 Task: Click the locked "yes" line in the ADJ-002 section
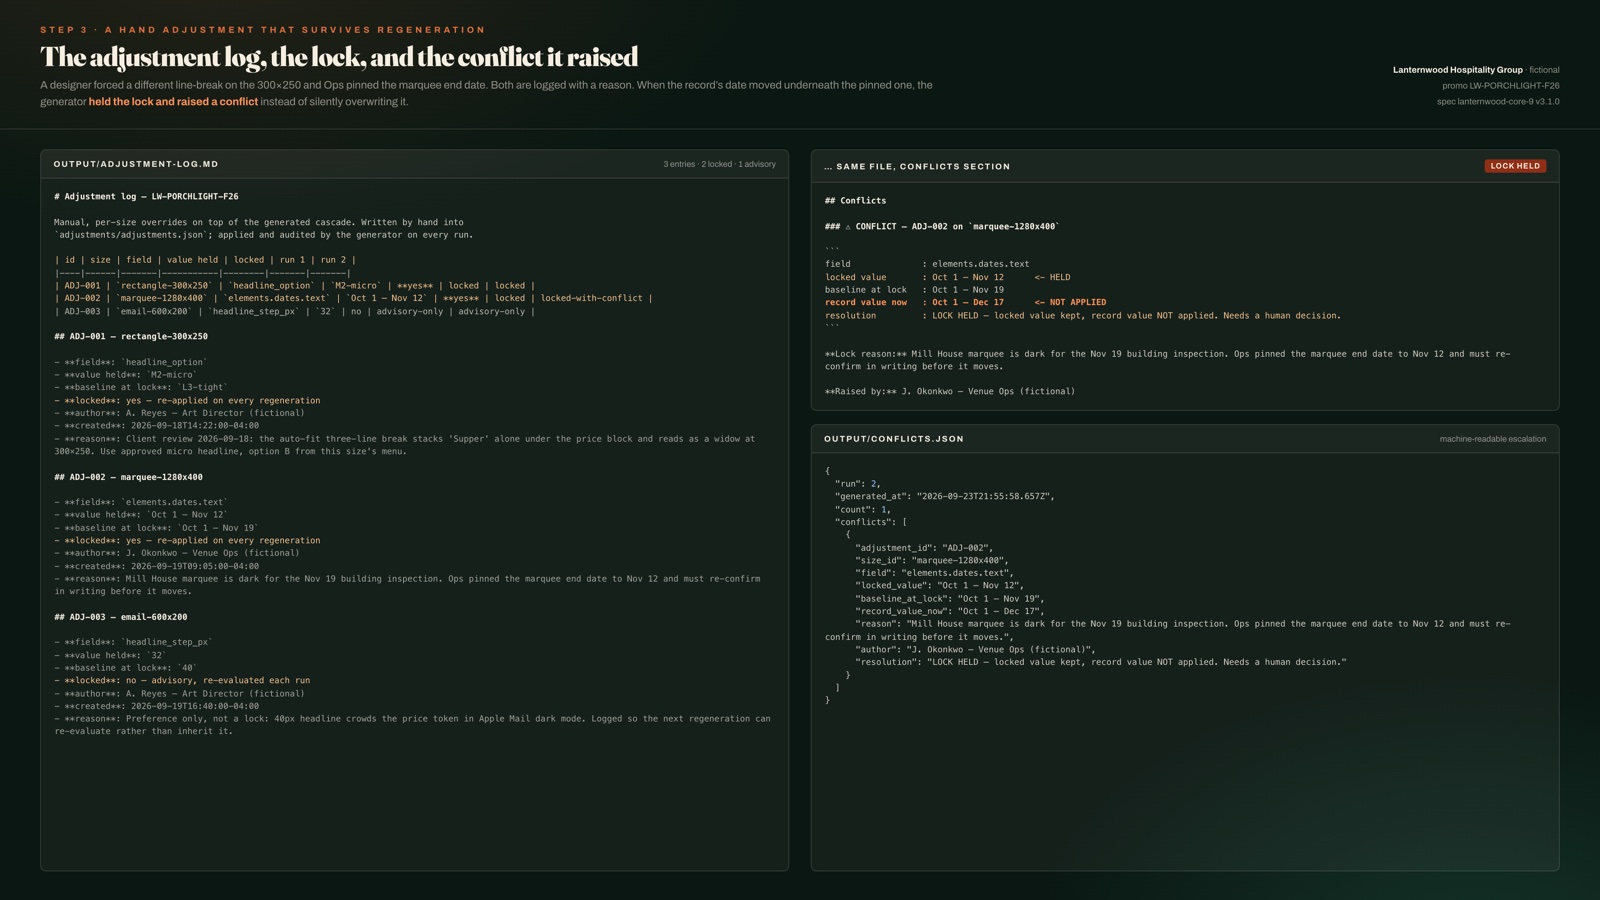[x=187, y=540]
